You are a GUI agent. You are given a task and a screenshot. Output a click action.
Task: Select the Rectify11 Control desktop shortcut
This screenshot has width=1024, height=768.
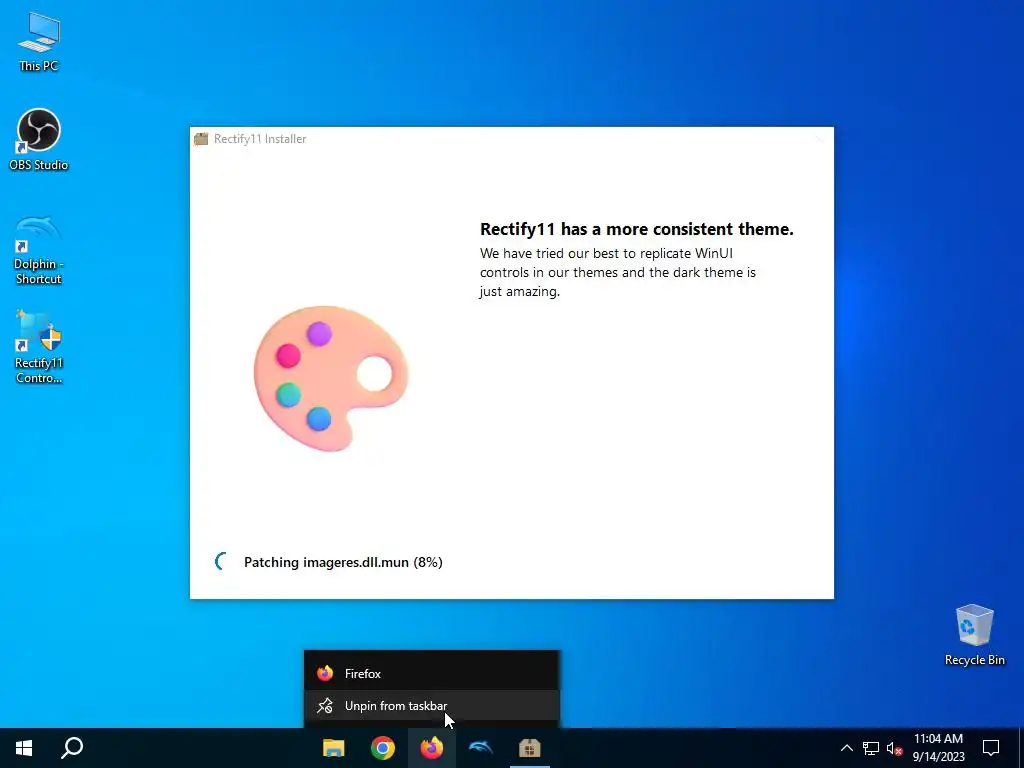point(39,347)
